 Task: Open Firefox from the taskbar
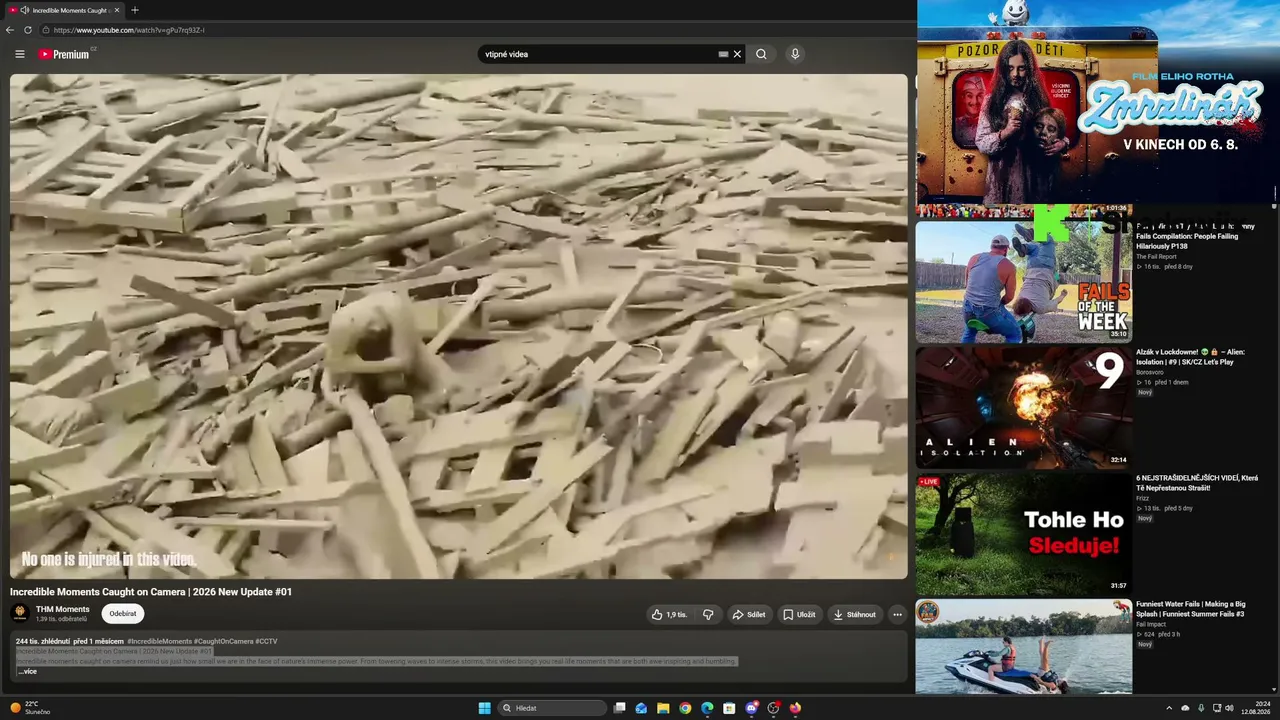tap(795, 708)
